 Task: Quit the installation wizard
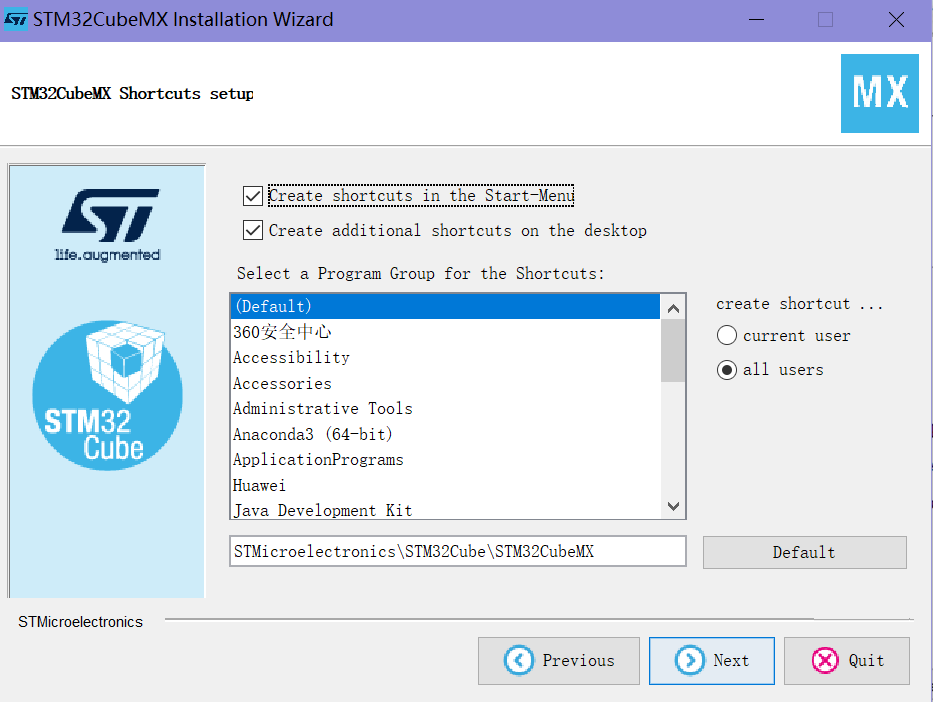847,661
